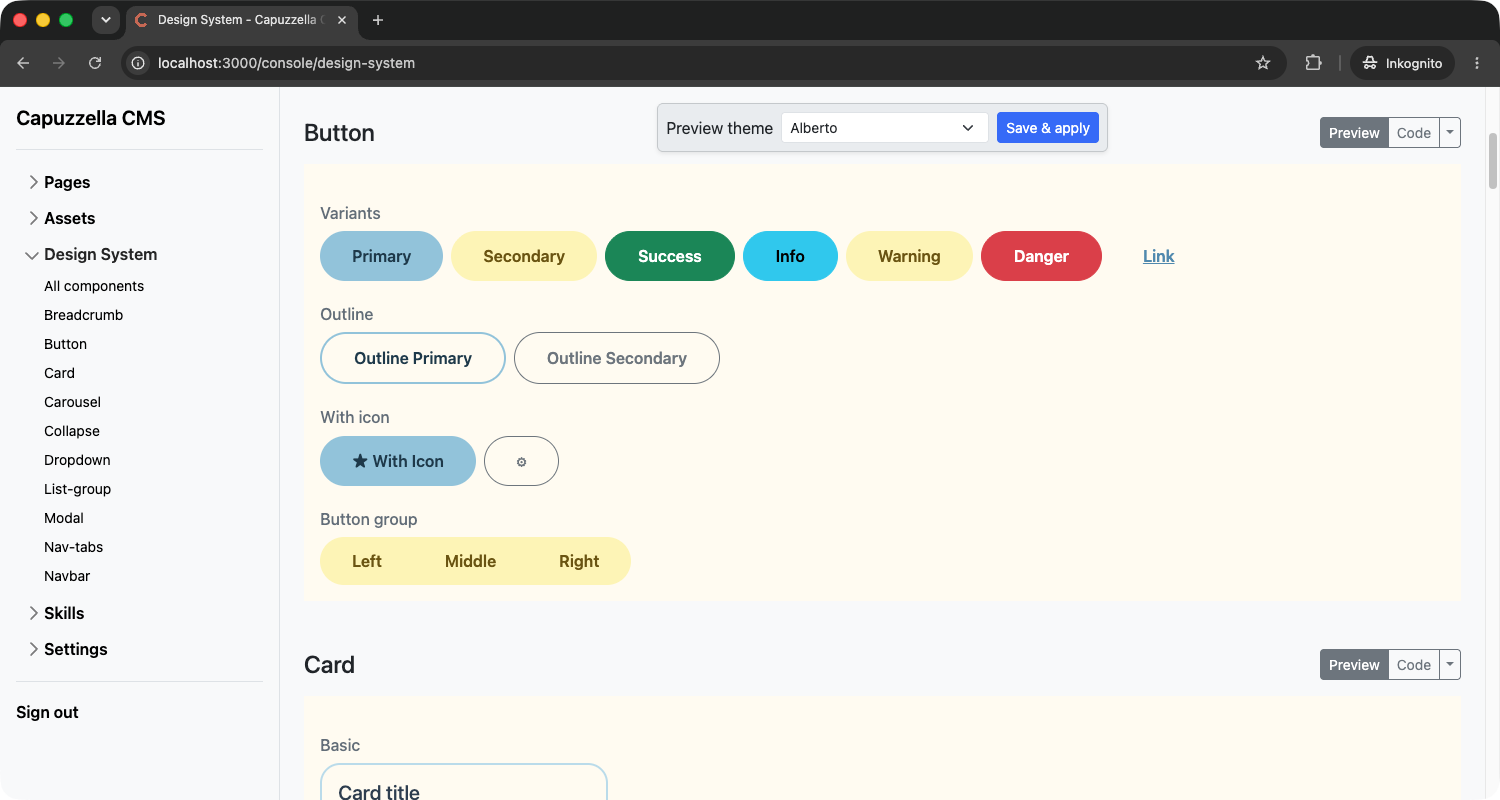Click Right in button group
Viewport: 1500px width, 800px height.
(579, 561)
